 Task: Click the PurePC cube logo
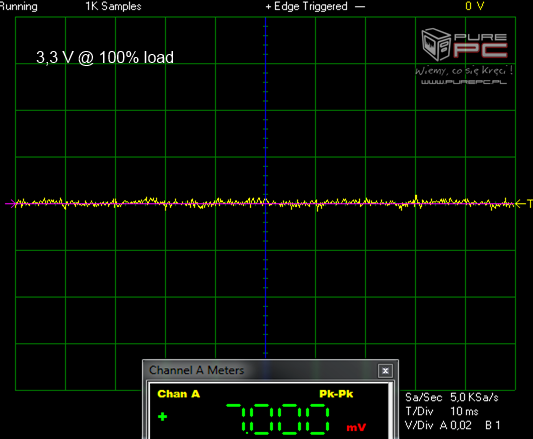[x=436, y=45]
